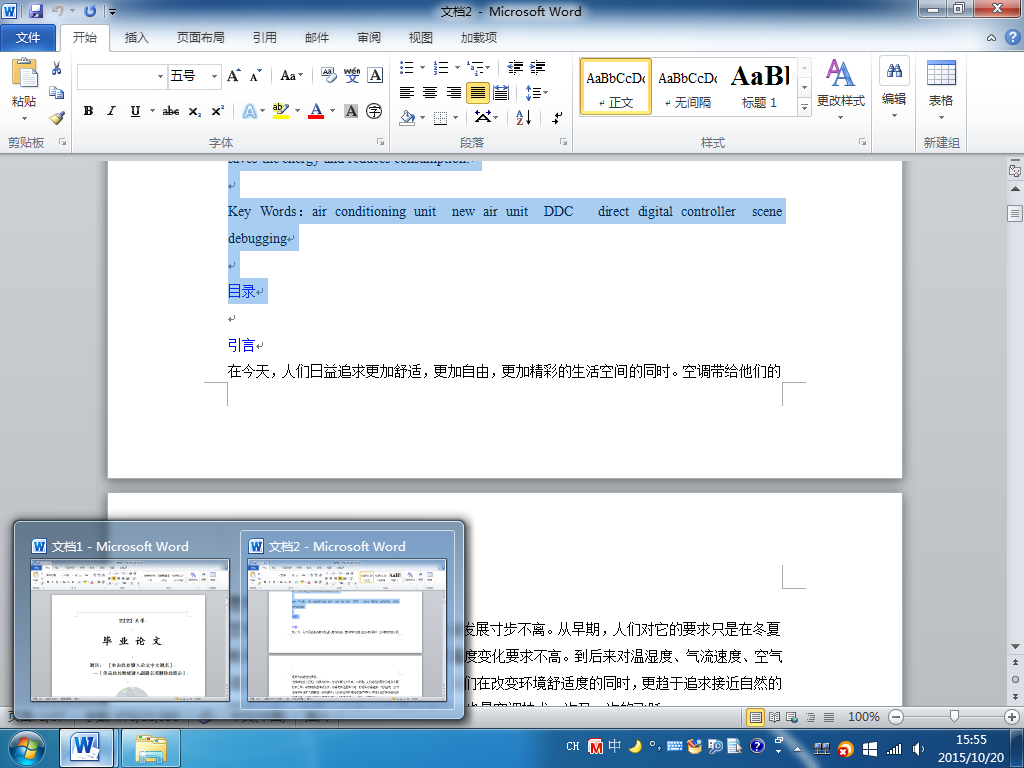Open the folder Explorer taskbar icon
Image resolution: width=1024 pixels, height=768 pixels.
click(151, 748)
